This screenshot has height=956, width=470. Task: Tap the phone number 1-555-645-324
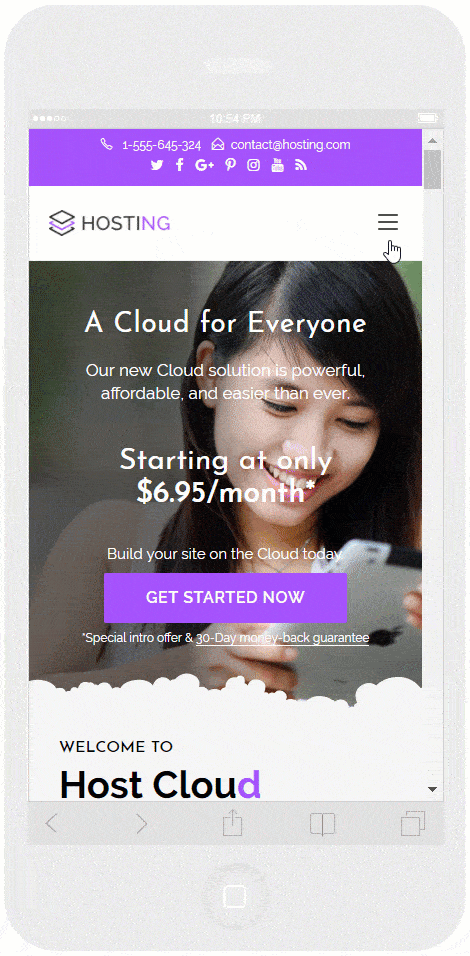click(x=162, y=145)
